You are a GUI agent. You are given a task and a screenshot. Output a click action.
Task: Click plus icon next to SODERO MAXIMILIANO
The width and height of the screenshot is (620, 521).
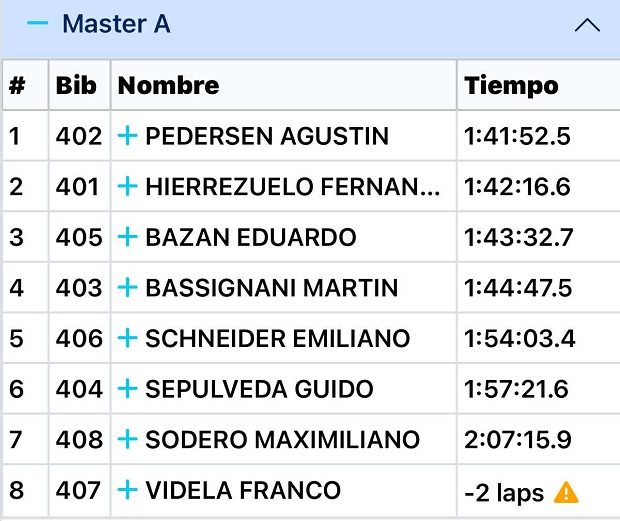click(x=127, y=440)
